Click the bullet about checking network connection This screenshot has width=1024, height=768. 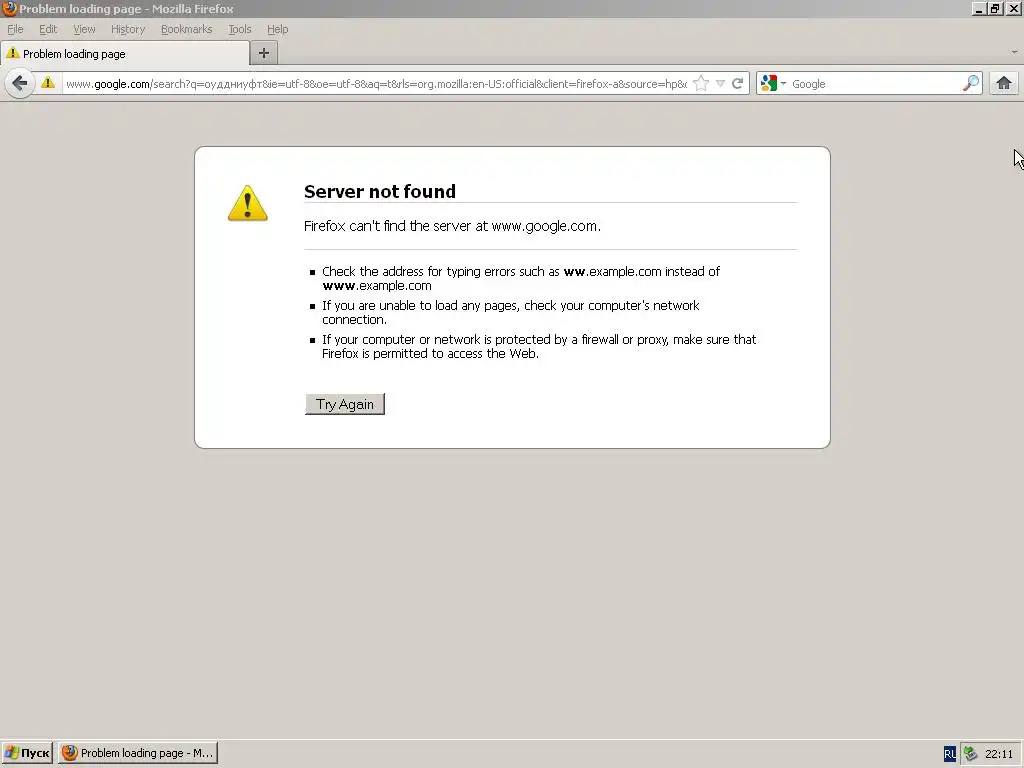[511, 312]
